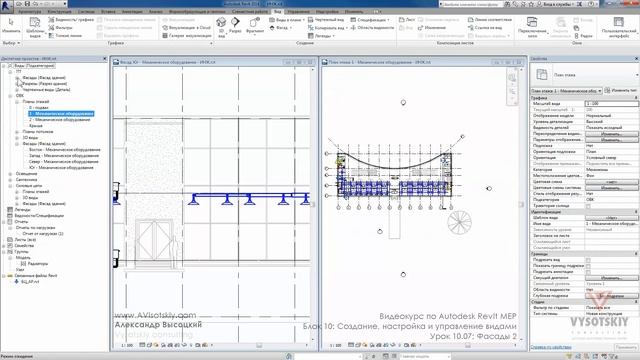Click the Применить apply button

point(626,347)
